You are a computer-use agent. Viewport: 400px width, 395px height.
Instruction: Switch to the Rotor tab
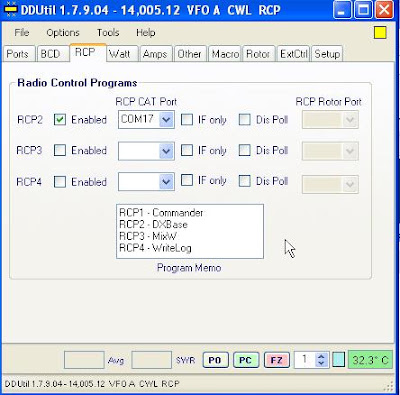tap(258, 54)
